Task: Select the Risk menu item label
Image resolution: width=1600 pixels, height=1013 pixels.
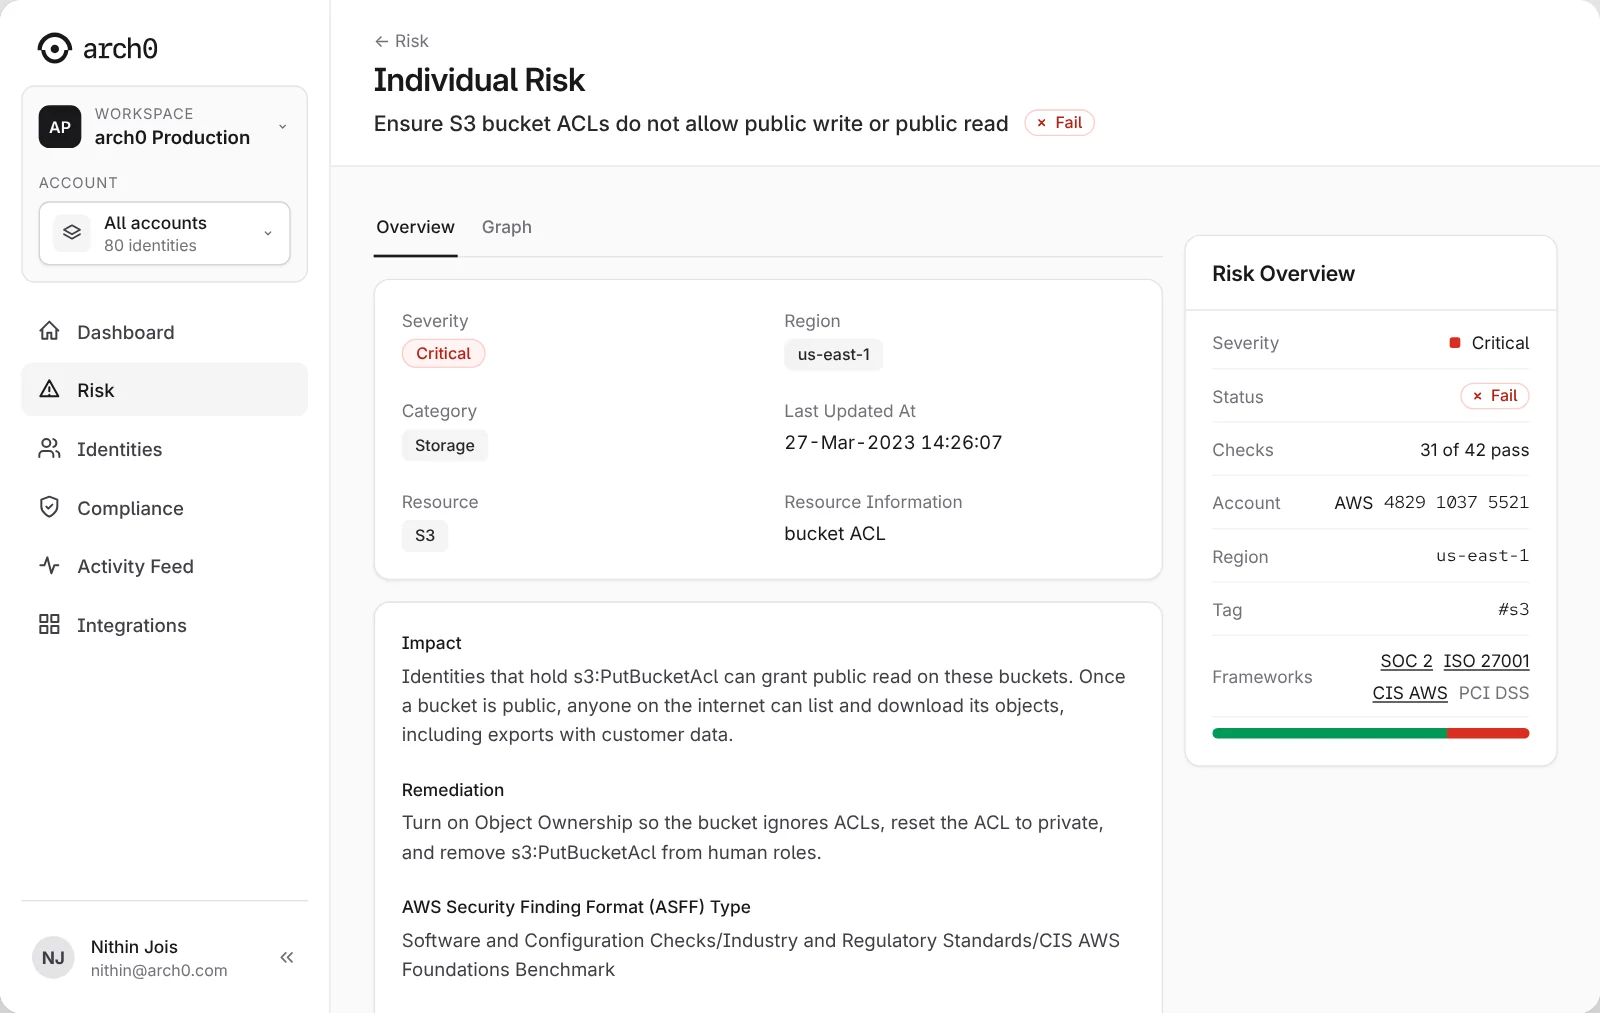Action: pos(96,390)
